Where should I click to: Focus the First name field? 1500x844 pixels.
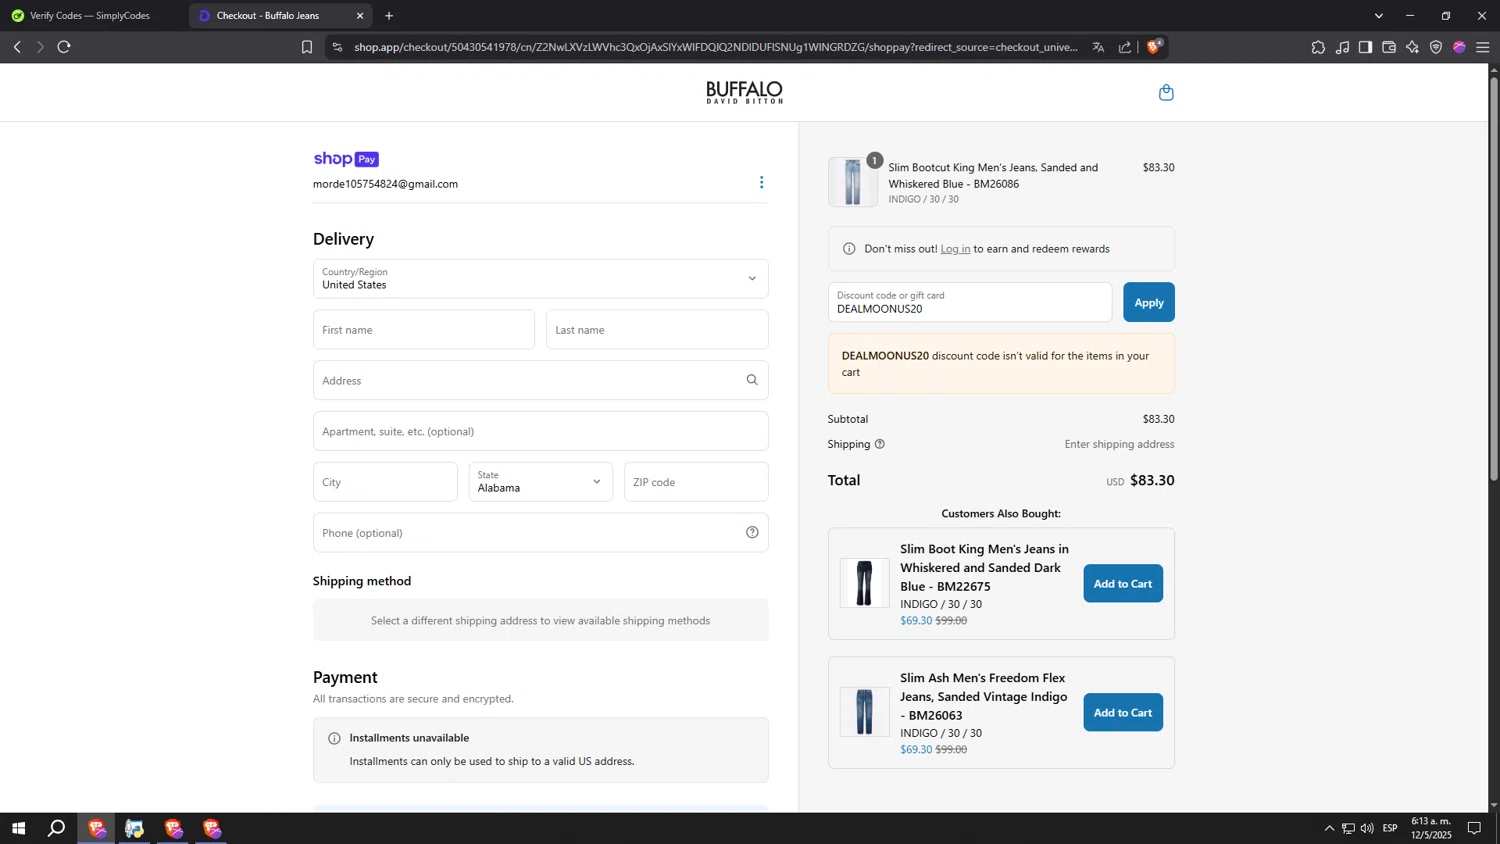click(424, 330)
